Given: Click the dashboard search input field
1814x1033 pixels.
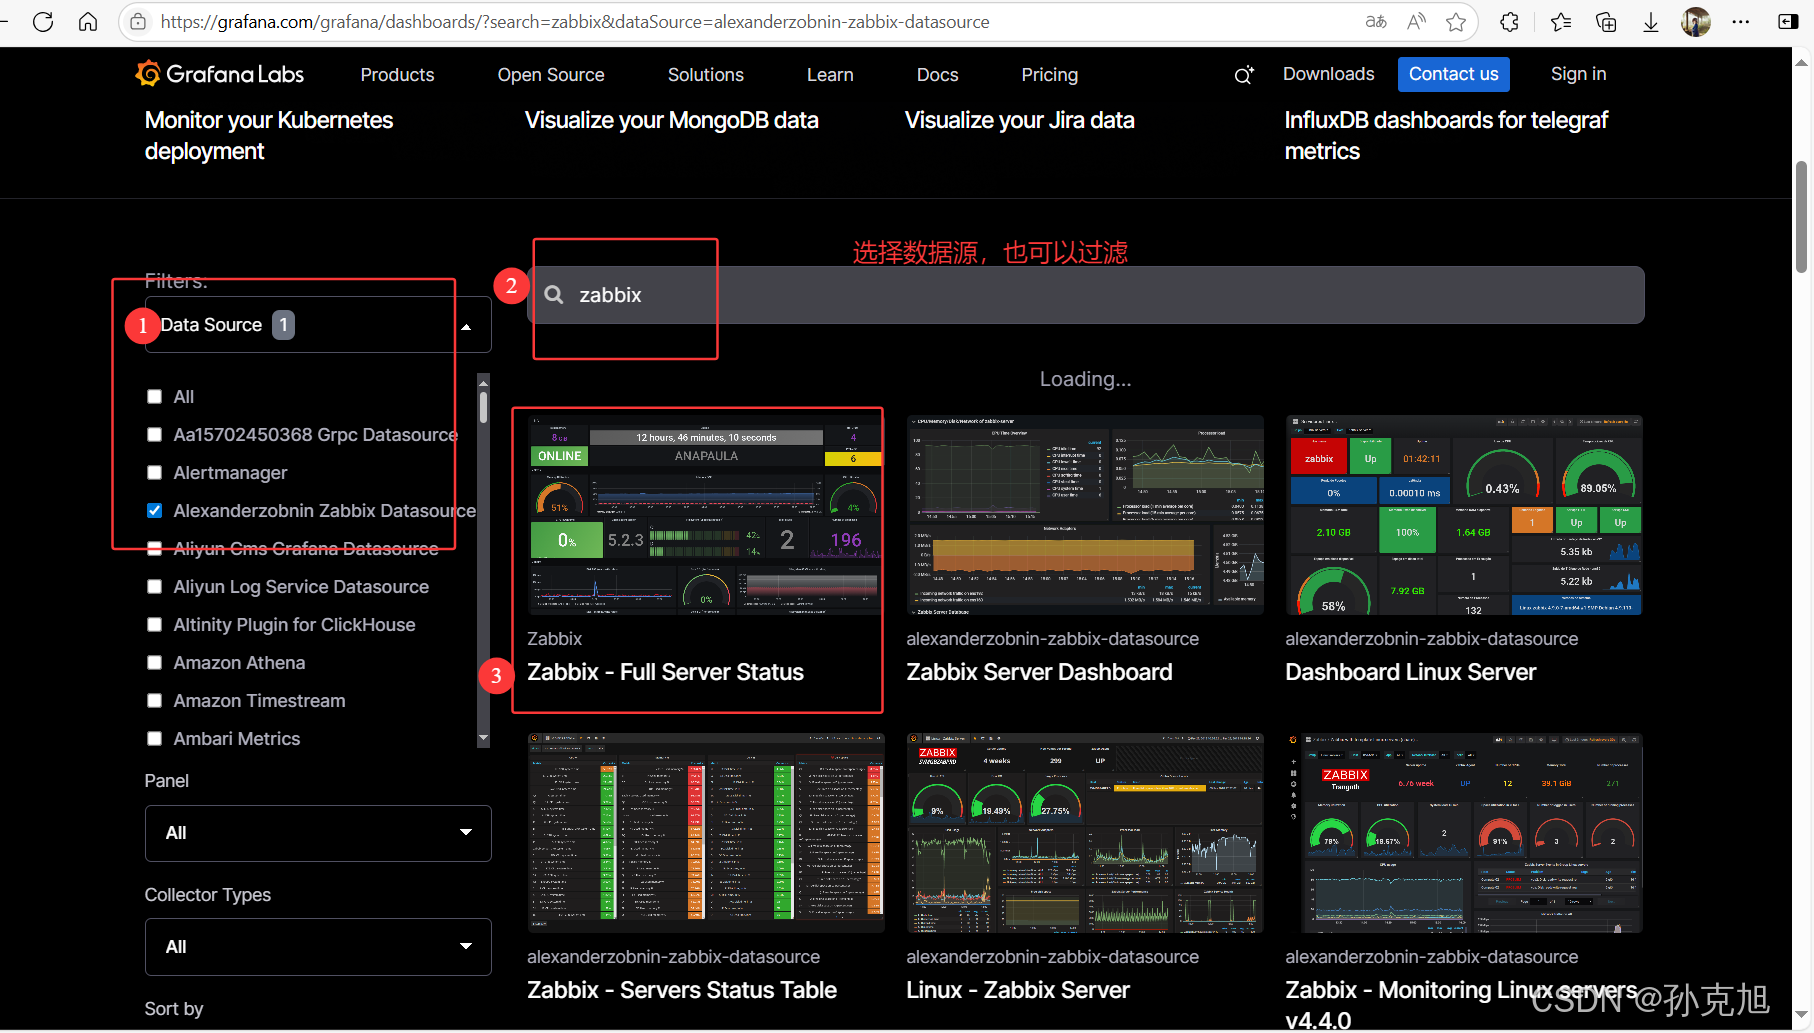Looking at the screenshot, I should [x=1086, y=295].
